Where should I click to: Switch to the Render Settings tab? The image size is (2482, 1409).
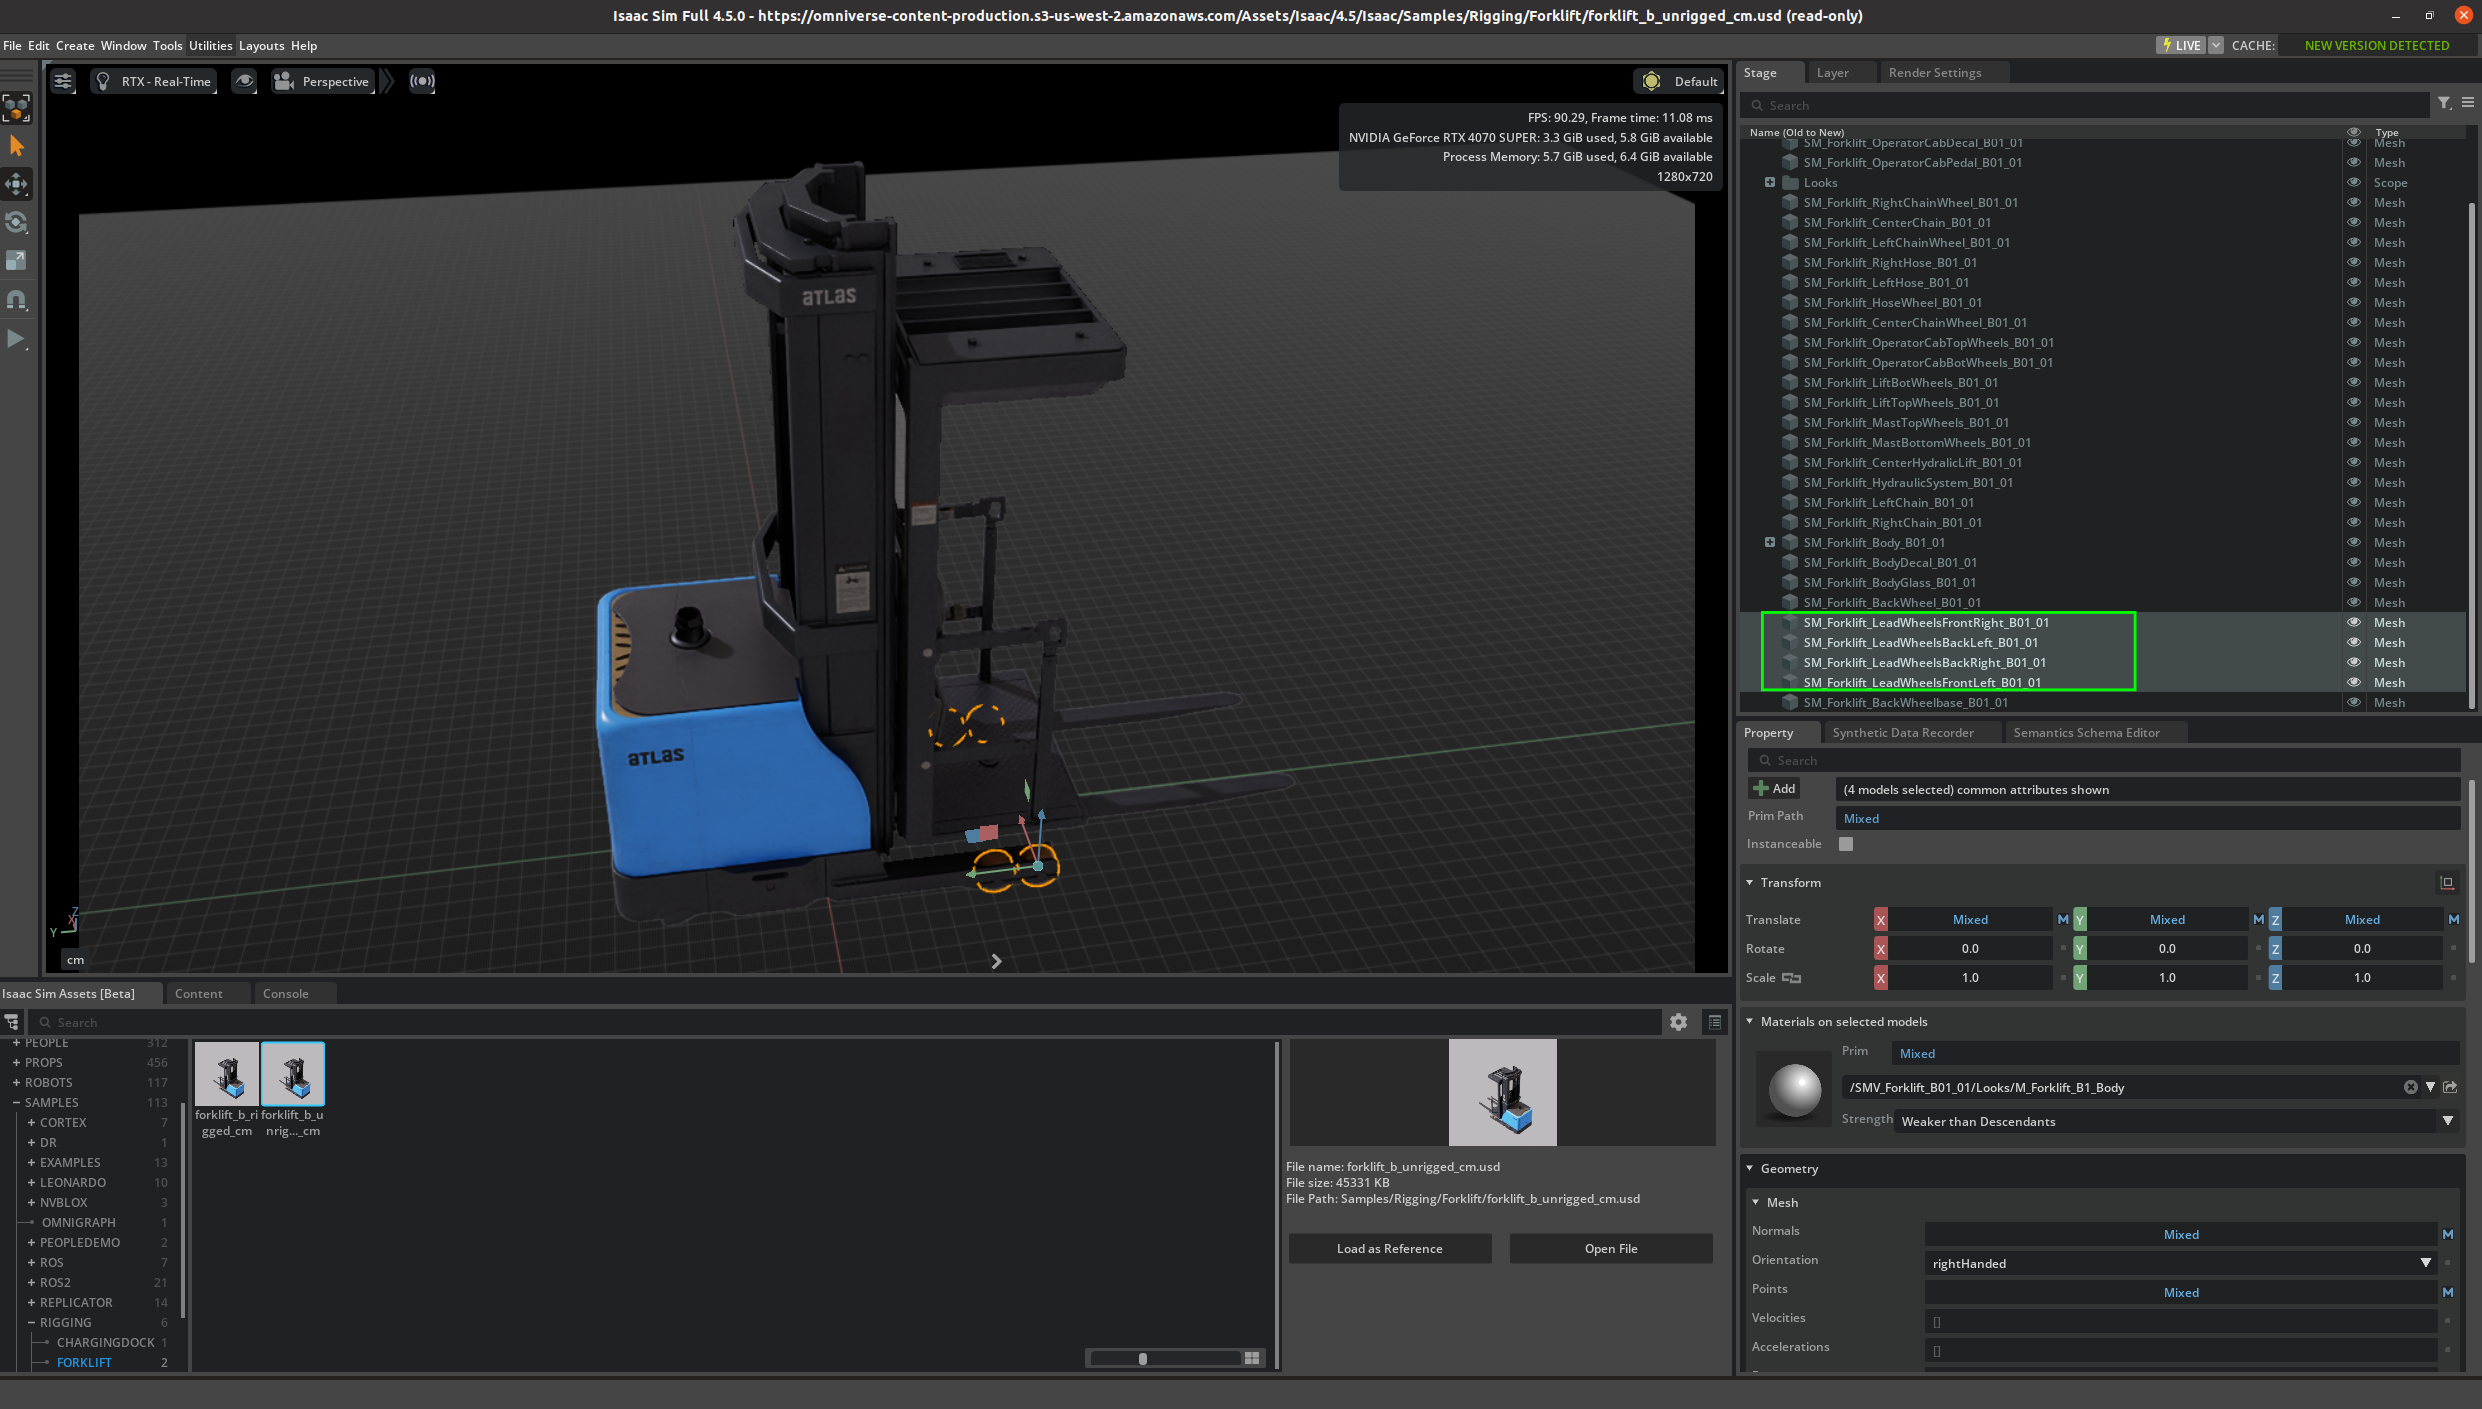coord(1934,73)
